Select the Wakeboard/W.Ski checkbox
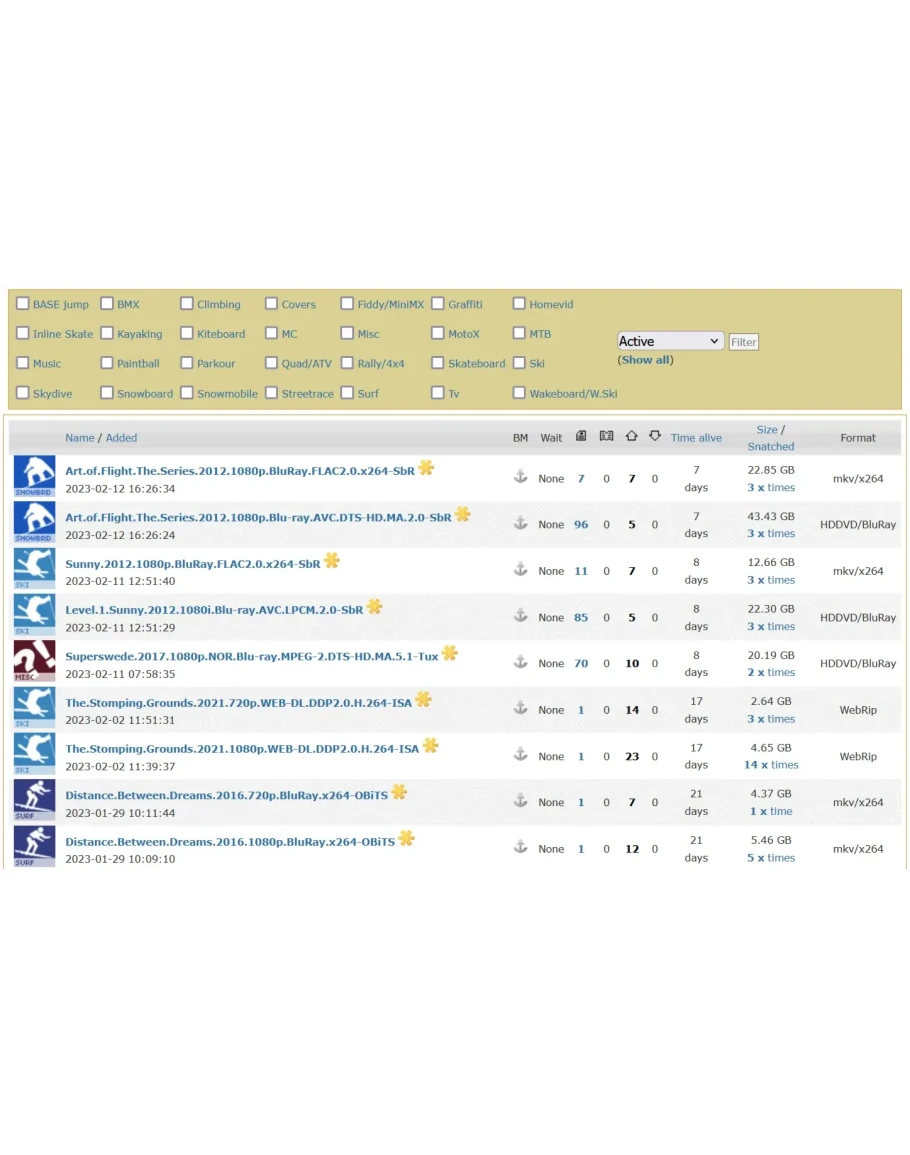 click(x=519, y=393)
